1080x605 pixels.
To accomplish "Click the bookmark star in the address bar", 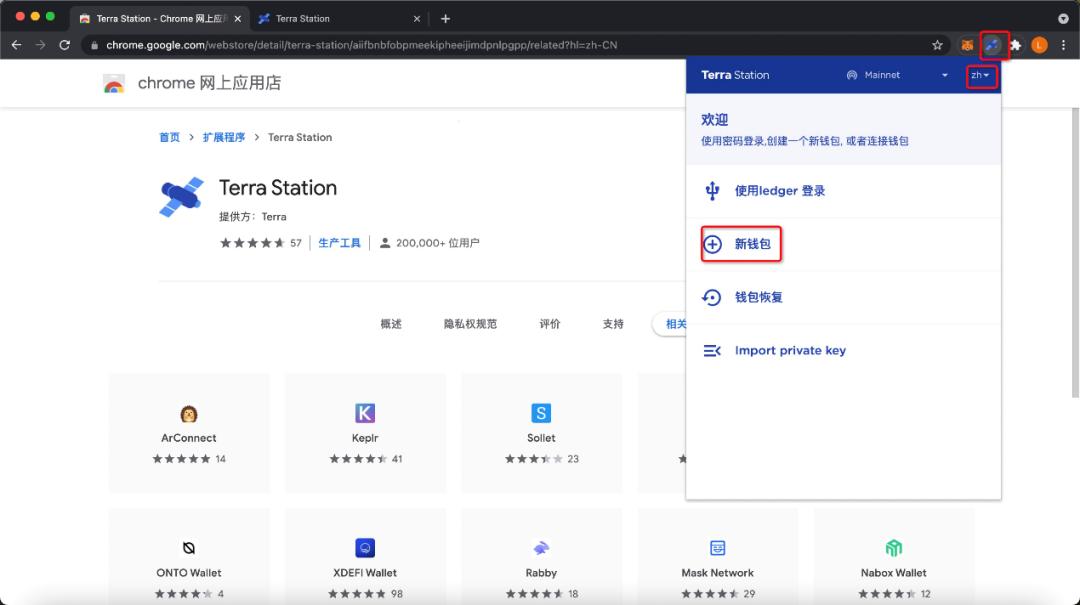I will [x=937, y=45].
